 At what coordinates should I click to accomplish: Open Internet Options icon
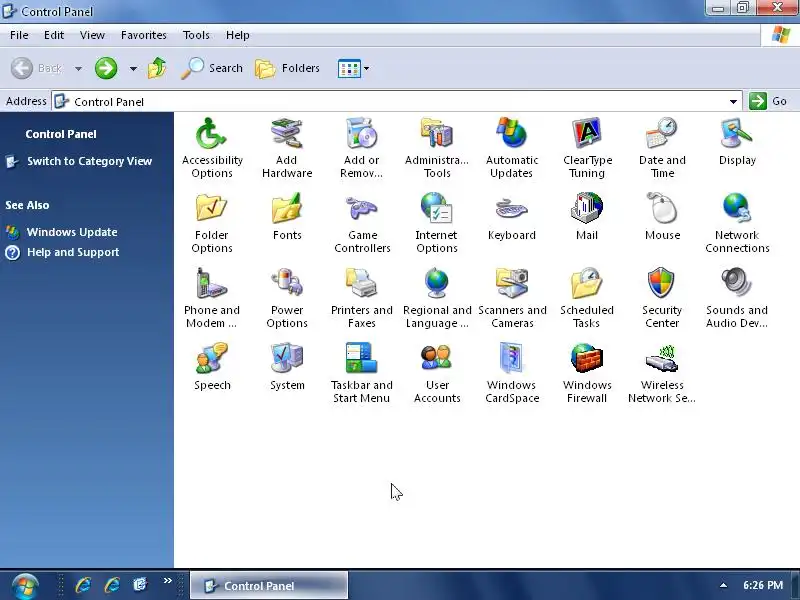tap(437, 208)
